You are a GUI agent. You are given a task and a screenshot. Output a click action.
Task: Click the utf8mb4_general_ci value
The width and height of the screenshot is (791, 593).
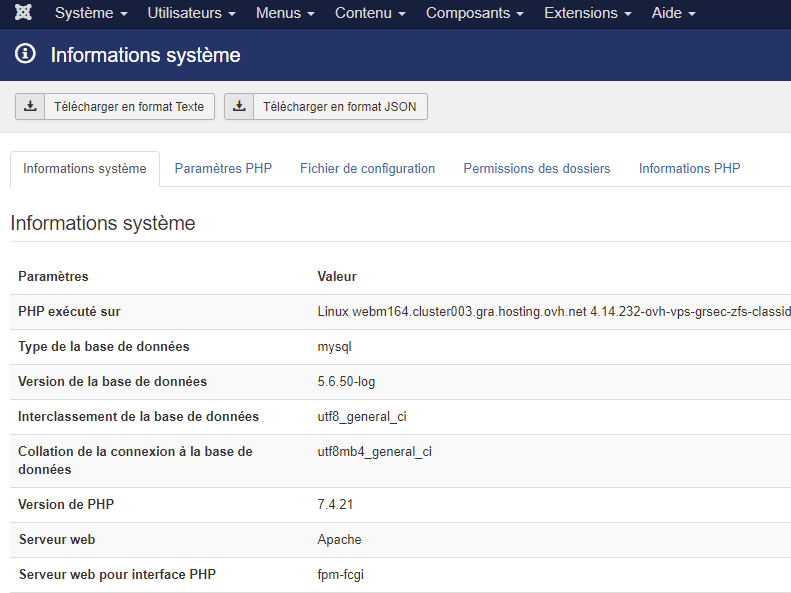coord(375,451)
